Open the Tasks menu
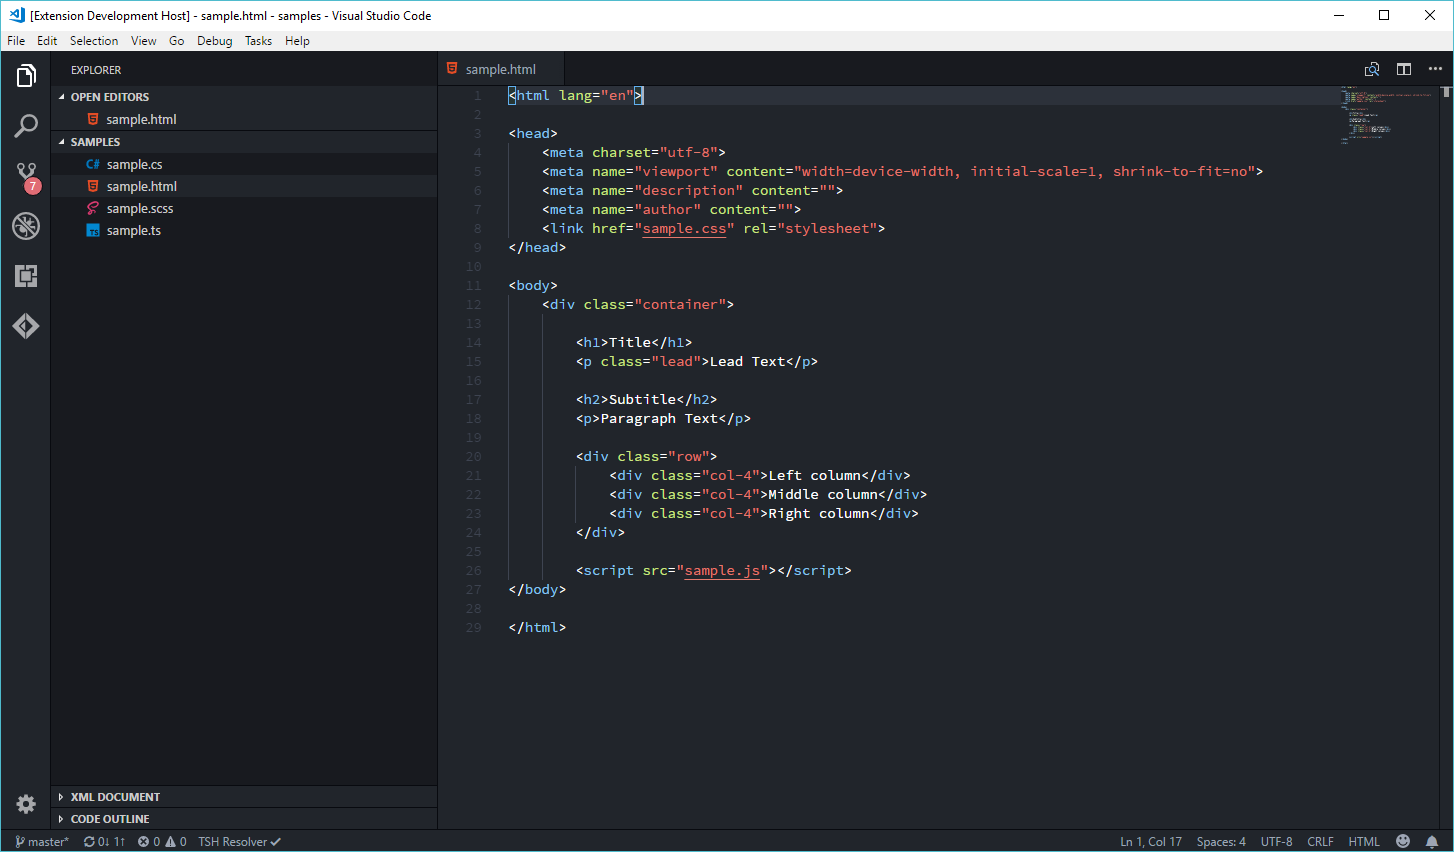Viewport: 1454px width, 852px height. pos(259,41)
